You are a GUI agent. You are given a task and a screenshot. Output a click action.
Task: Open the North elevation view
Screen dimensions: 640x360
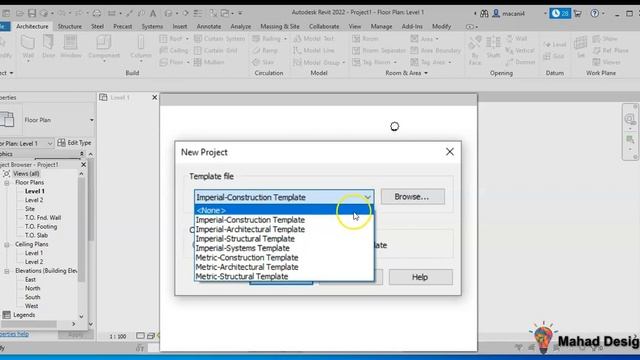coord(32,289)
